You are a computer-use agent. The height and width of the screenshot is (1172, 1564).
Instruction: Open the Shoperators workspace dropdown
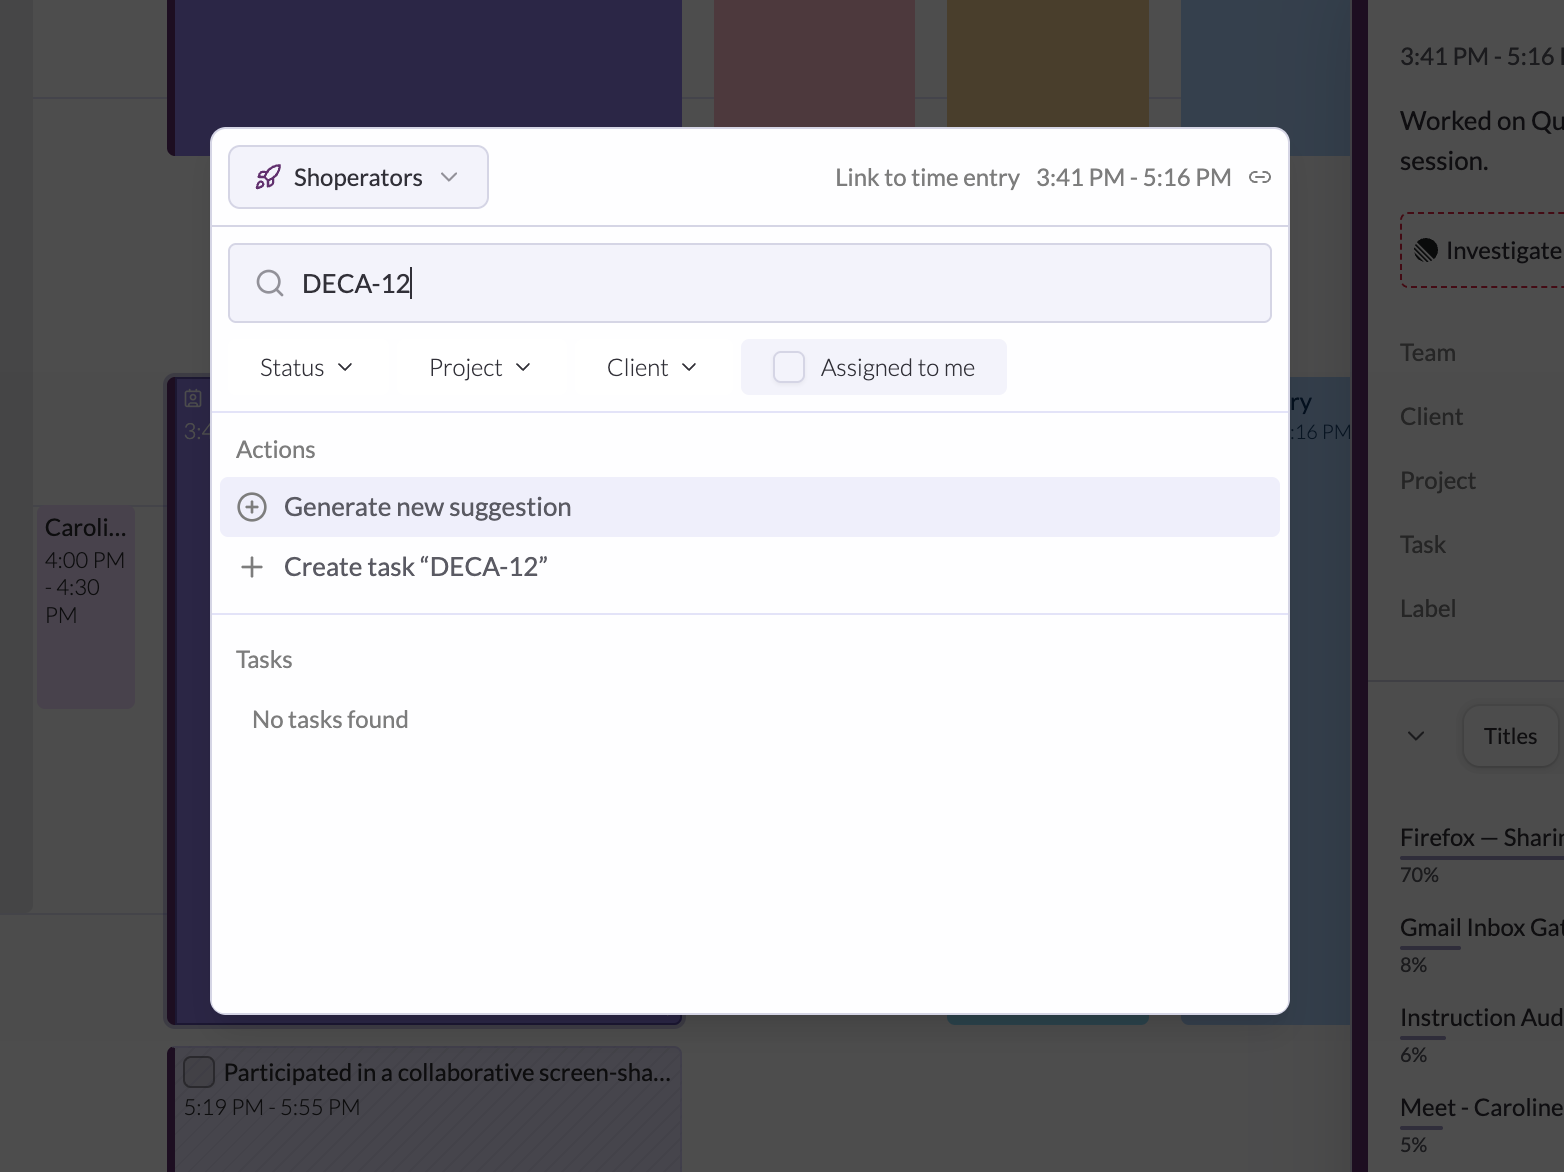(358, 177)
